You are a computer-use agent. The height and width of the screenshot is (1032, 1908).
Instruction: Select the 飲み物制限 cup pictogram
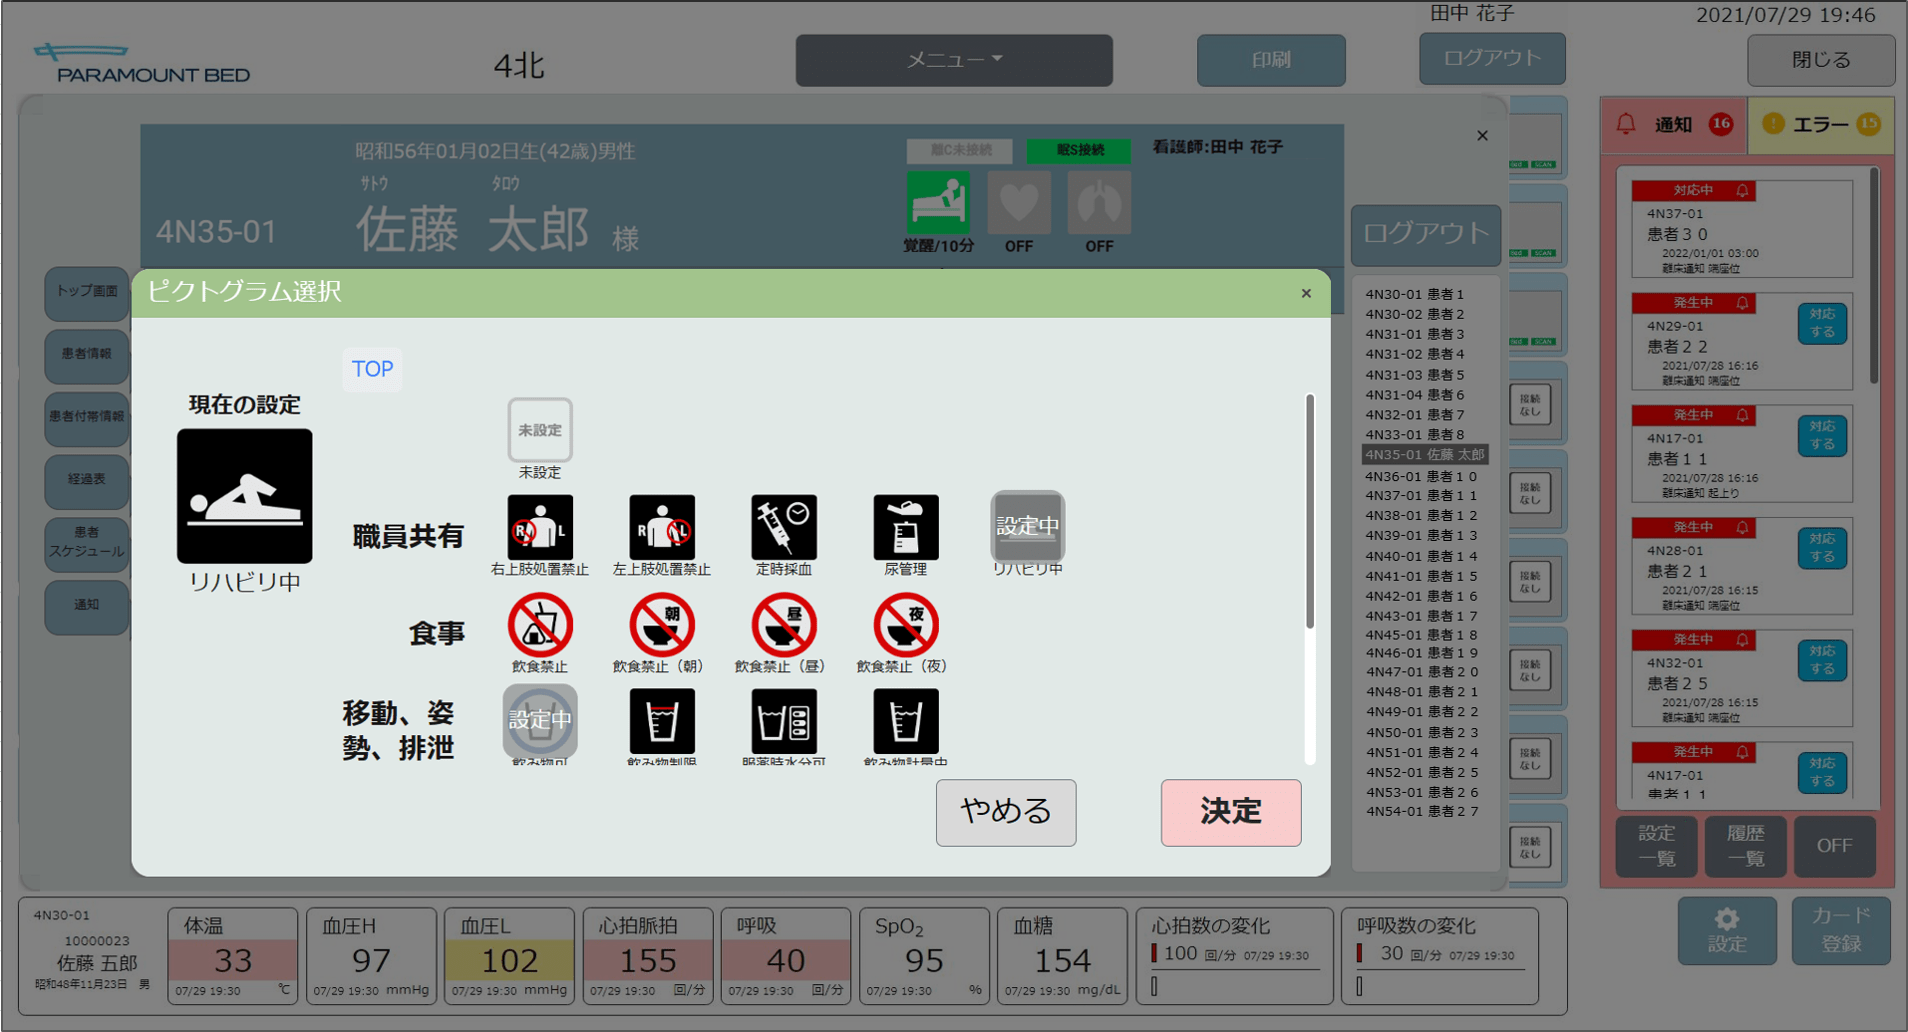661,720
